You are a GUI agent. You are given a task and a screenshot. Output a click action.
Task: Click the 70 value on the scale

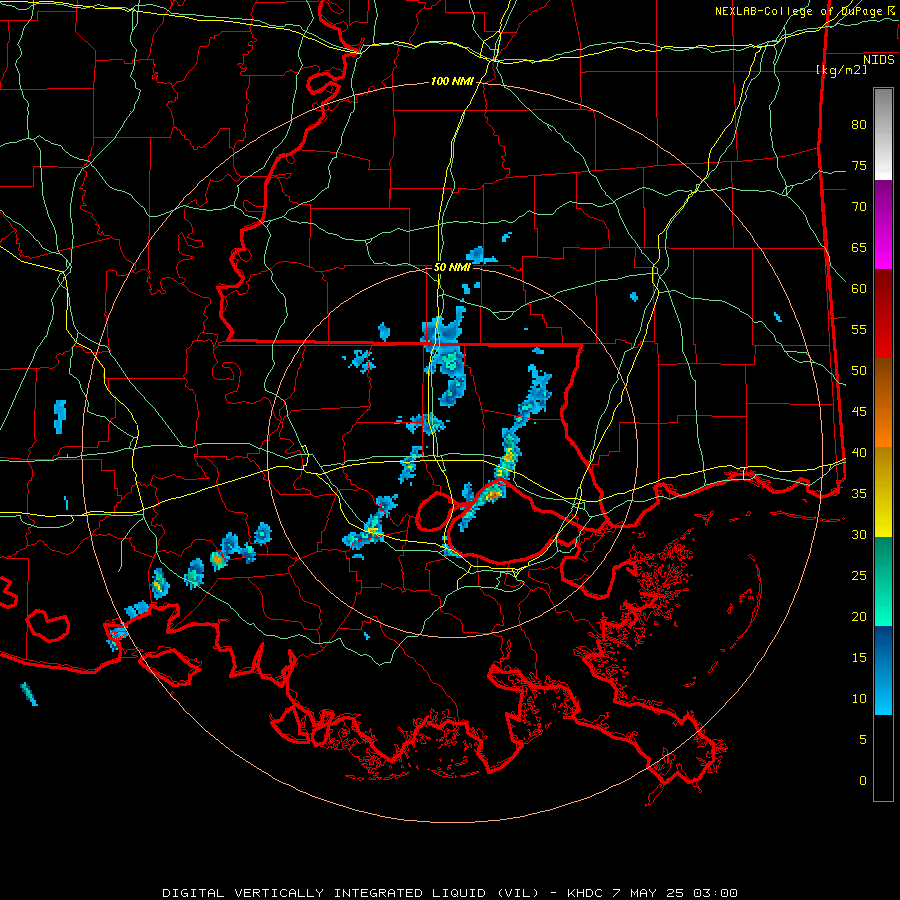pyautogui.click(x=859, y=207)
